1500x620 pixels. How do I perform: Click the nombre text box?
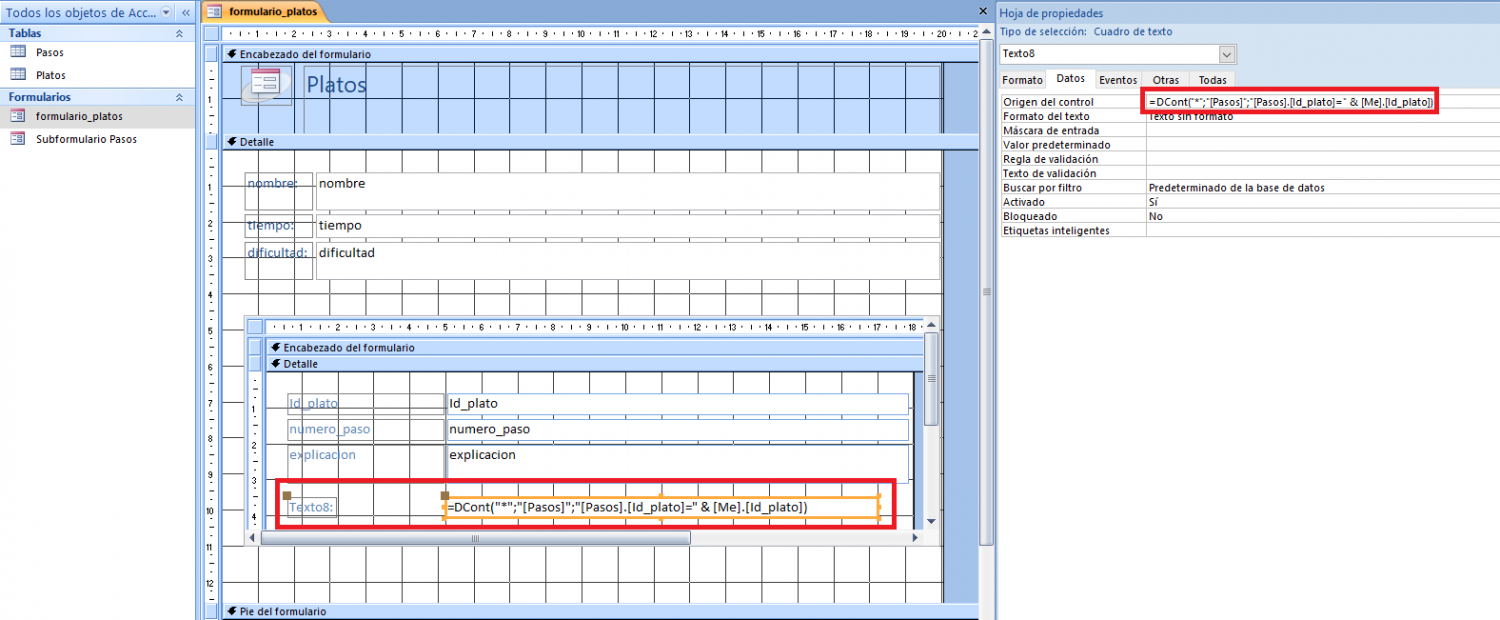[x=627, y=191]
